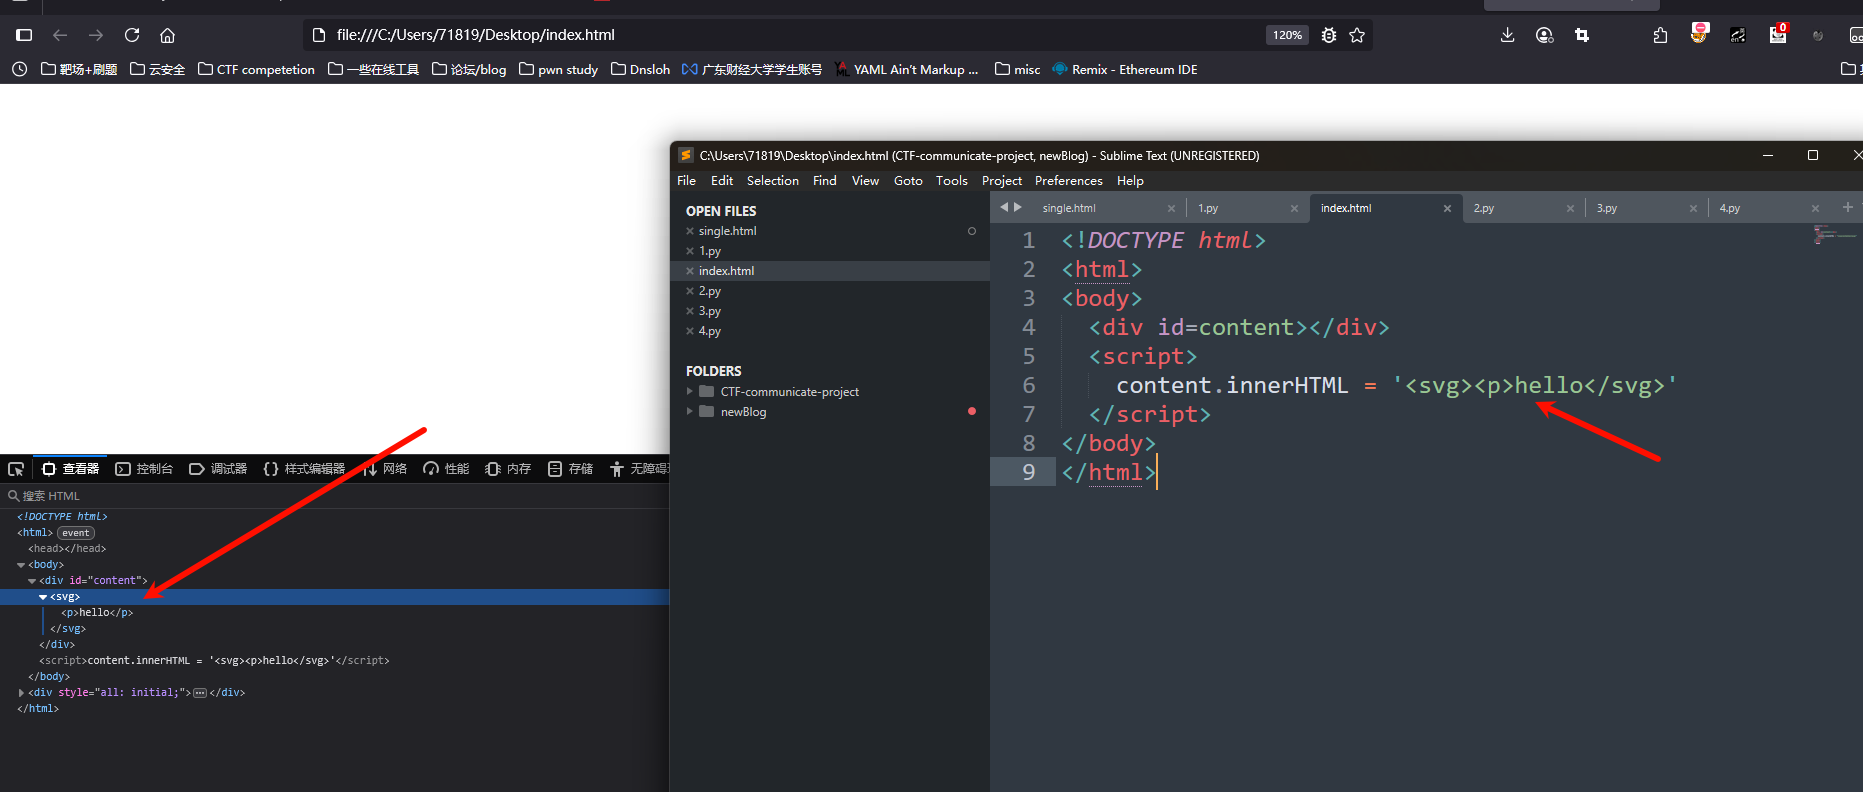Reload the page in the browser
This screenshot has height=792, width=1863.
tap(132, 35)
